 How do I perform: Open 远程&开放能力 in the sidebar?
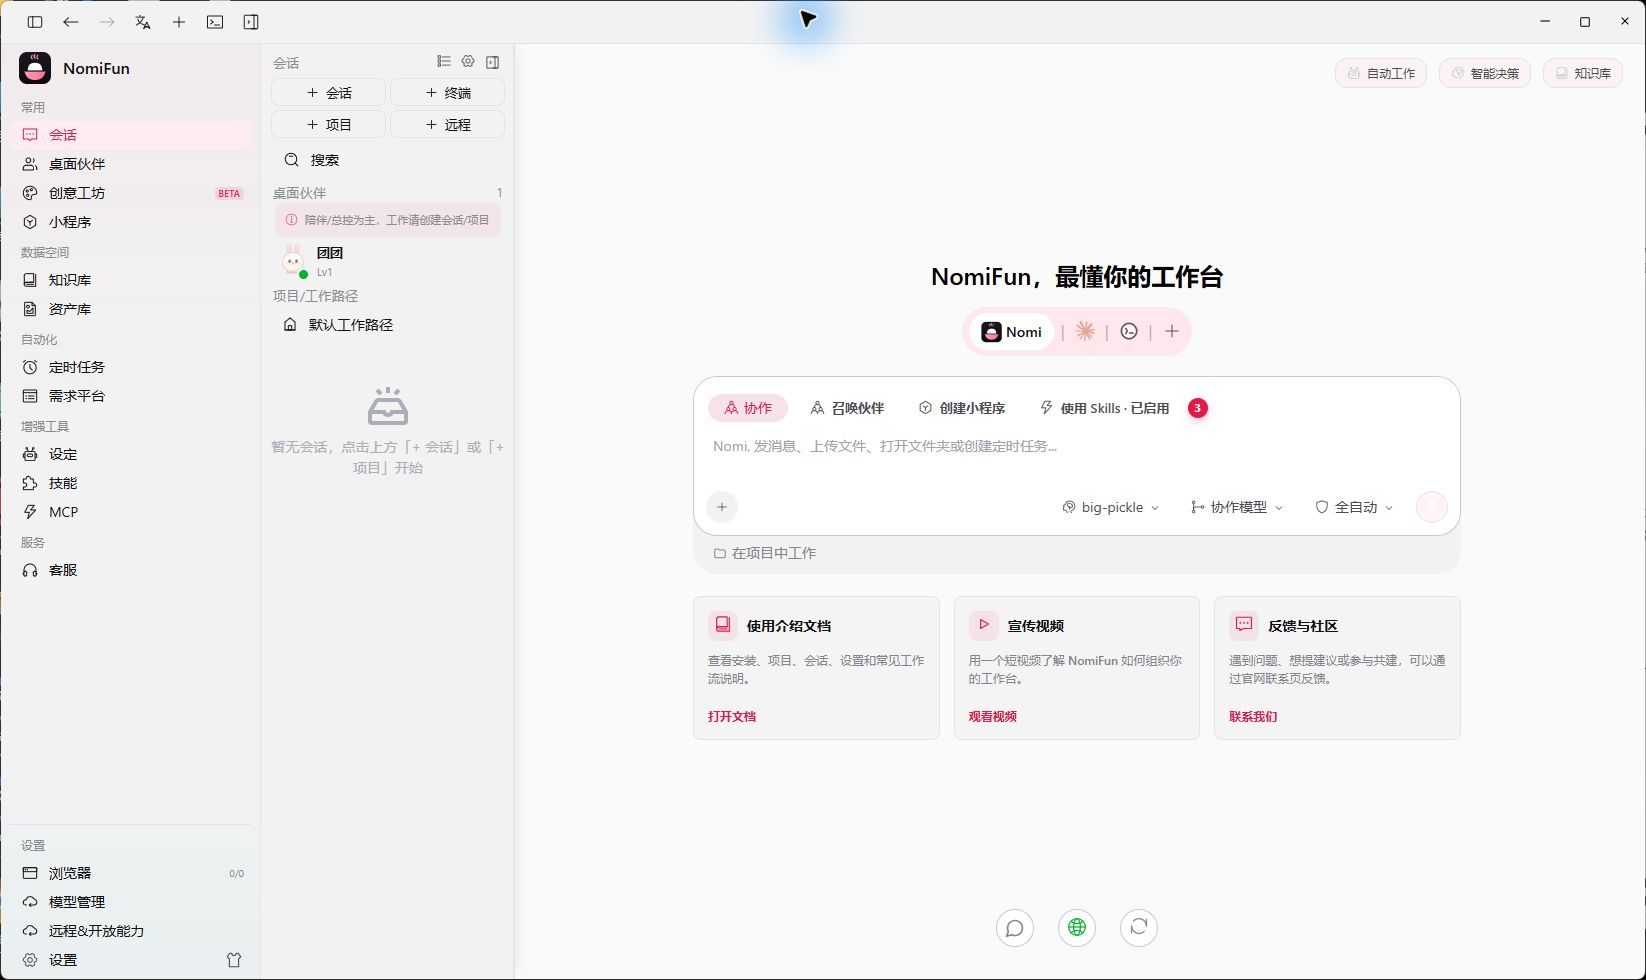coord(133,931)
